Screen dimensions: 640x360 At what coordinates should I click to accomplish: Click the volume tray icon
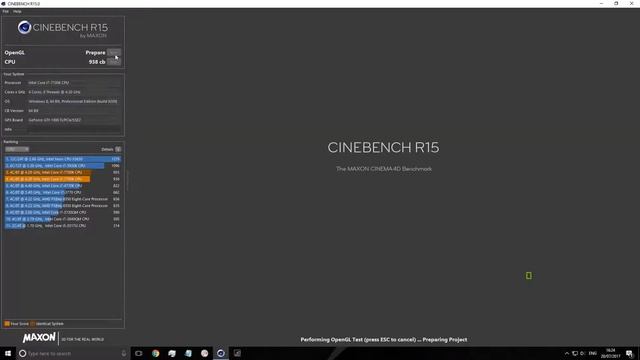583,353
